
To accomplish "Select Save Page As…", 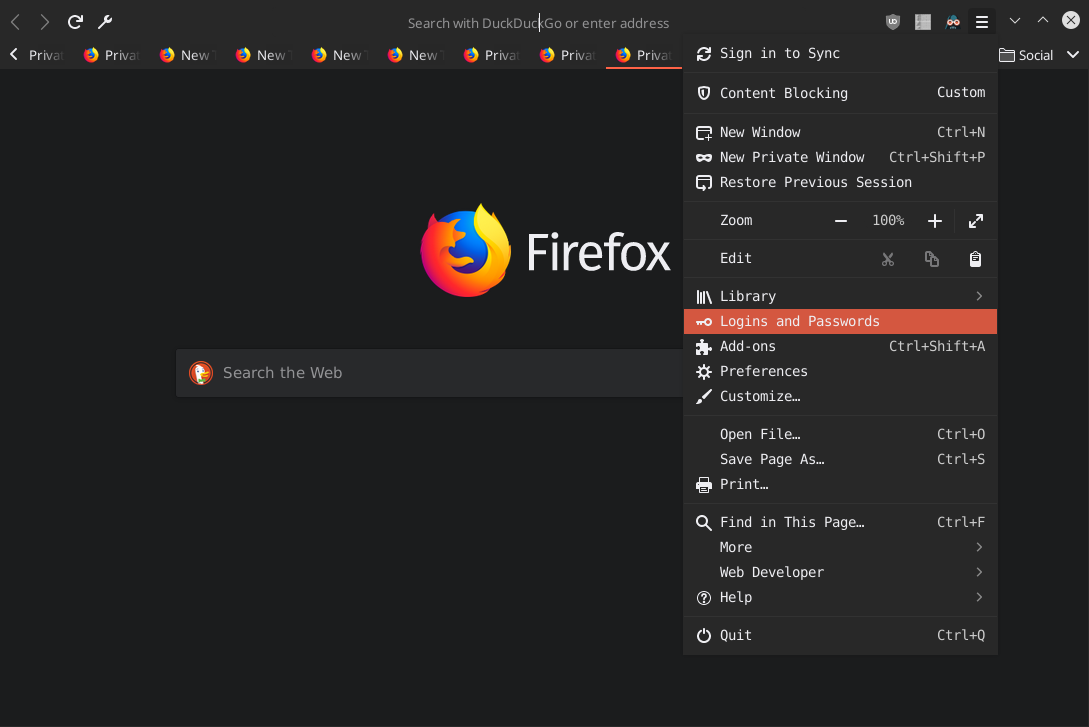I will click(840, 459).
